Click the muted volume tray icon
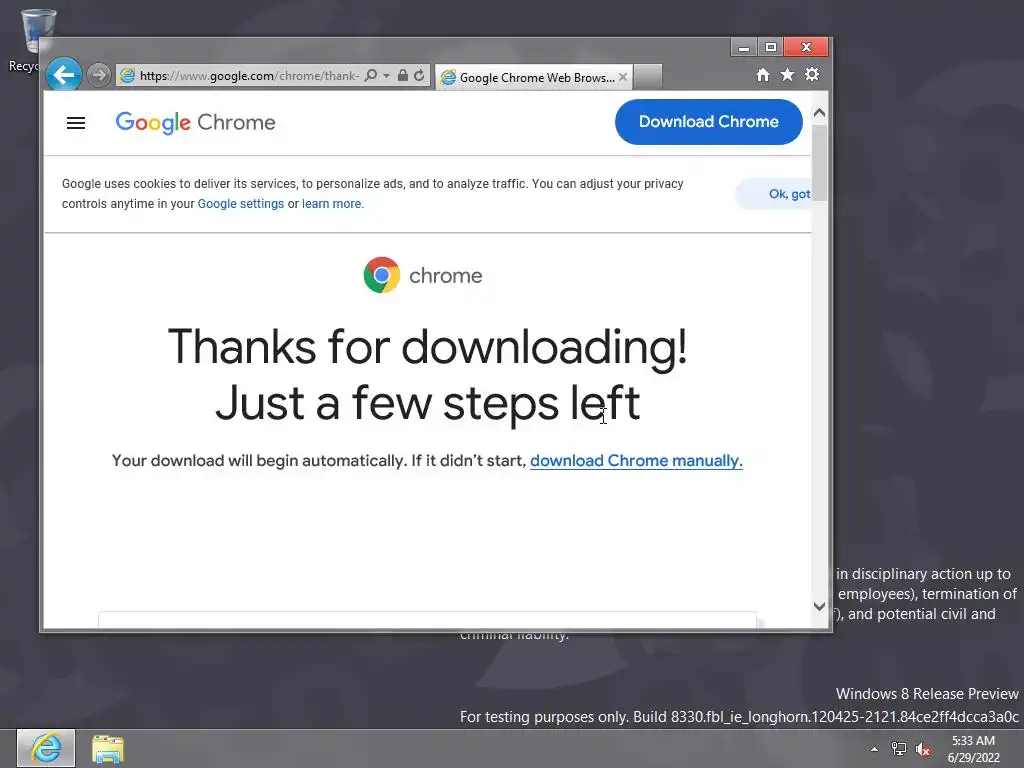Viewport: 1024px width, 768px height. (923, 749)
